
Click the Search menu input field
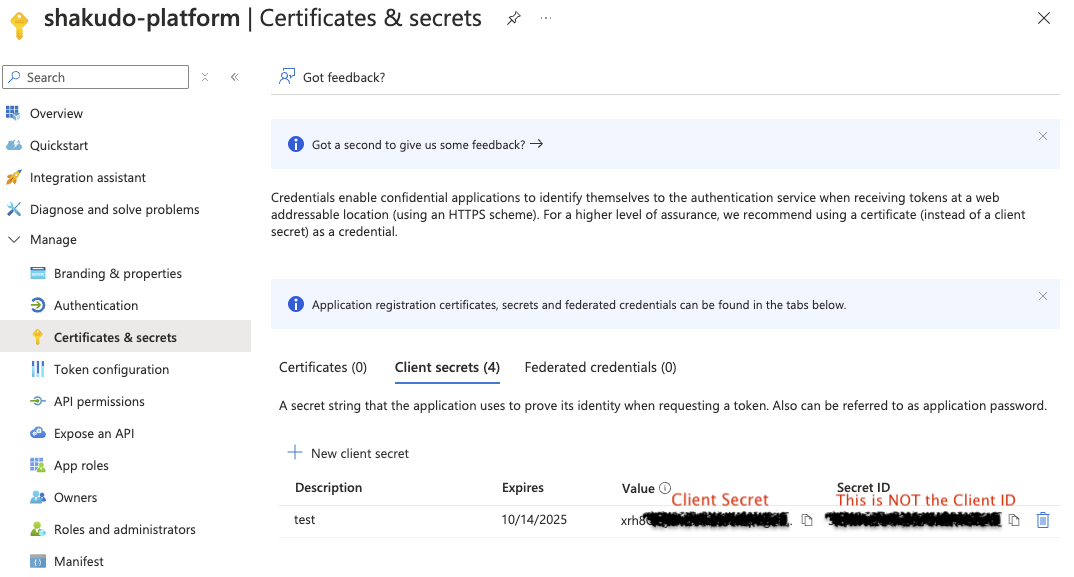(x=96, y=77)
